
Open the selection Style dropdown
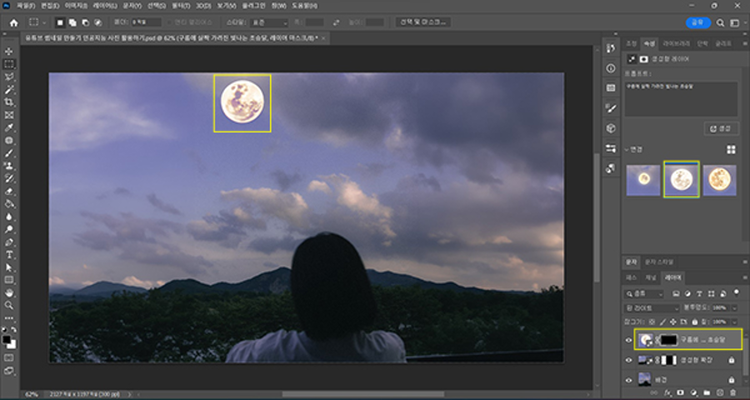click(x=269, y=22)
